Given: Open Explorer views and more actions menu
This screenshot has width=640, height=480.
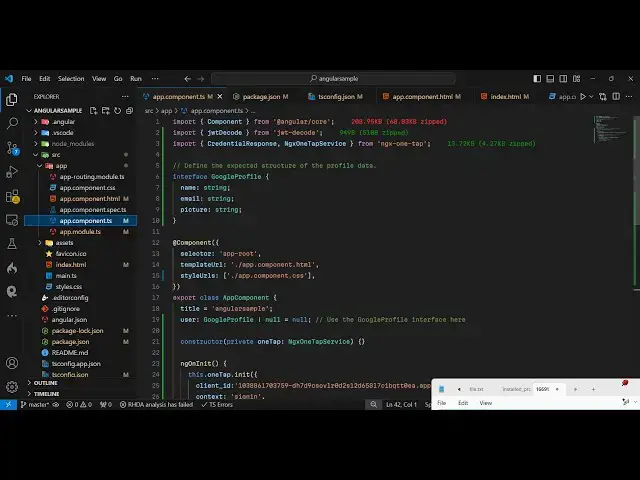Looking at the screenshot, I should coord(125,97).
